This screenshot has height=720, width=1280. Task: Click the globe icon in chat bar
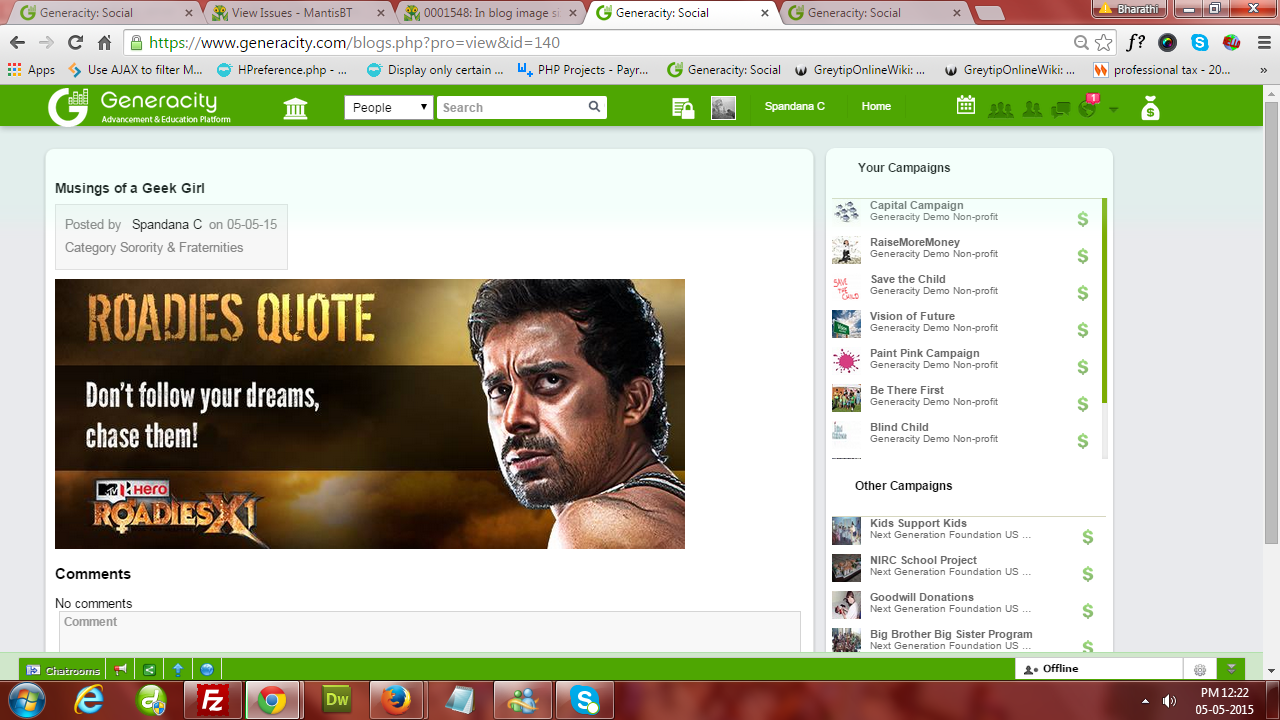point(207,669)
